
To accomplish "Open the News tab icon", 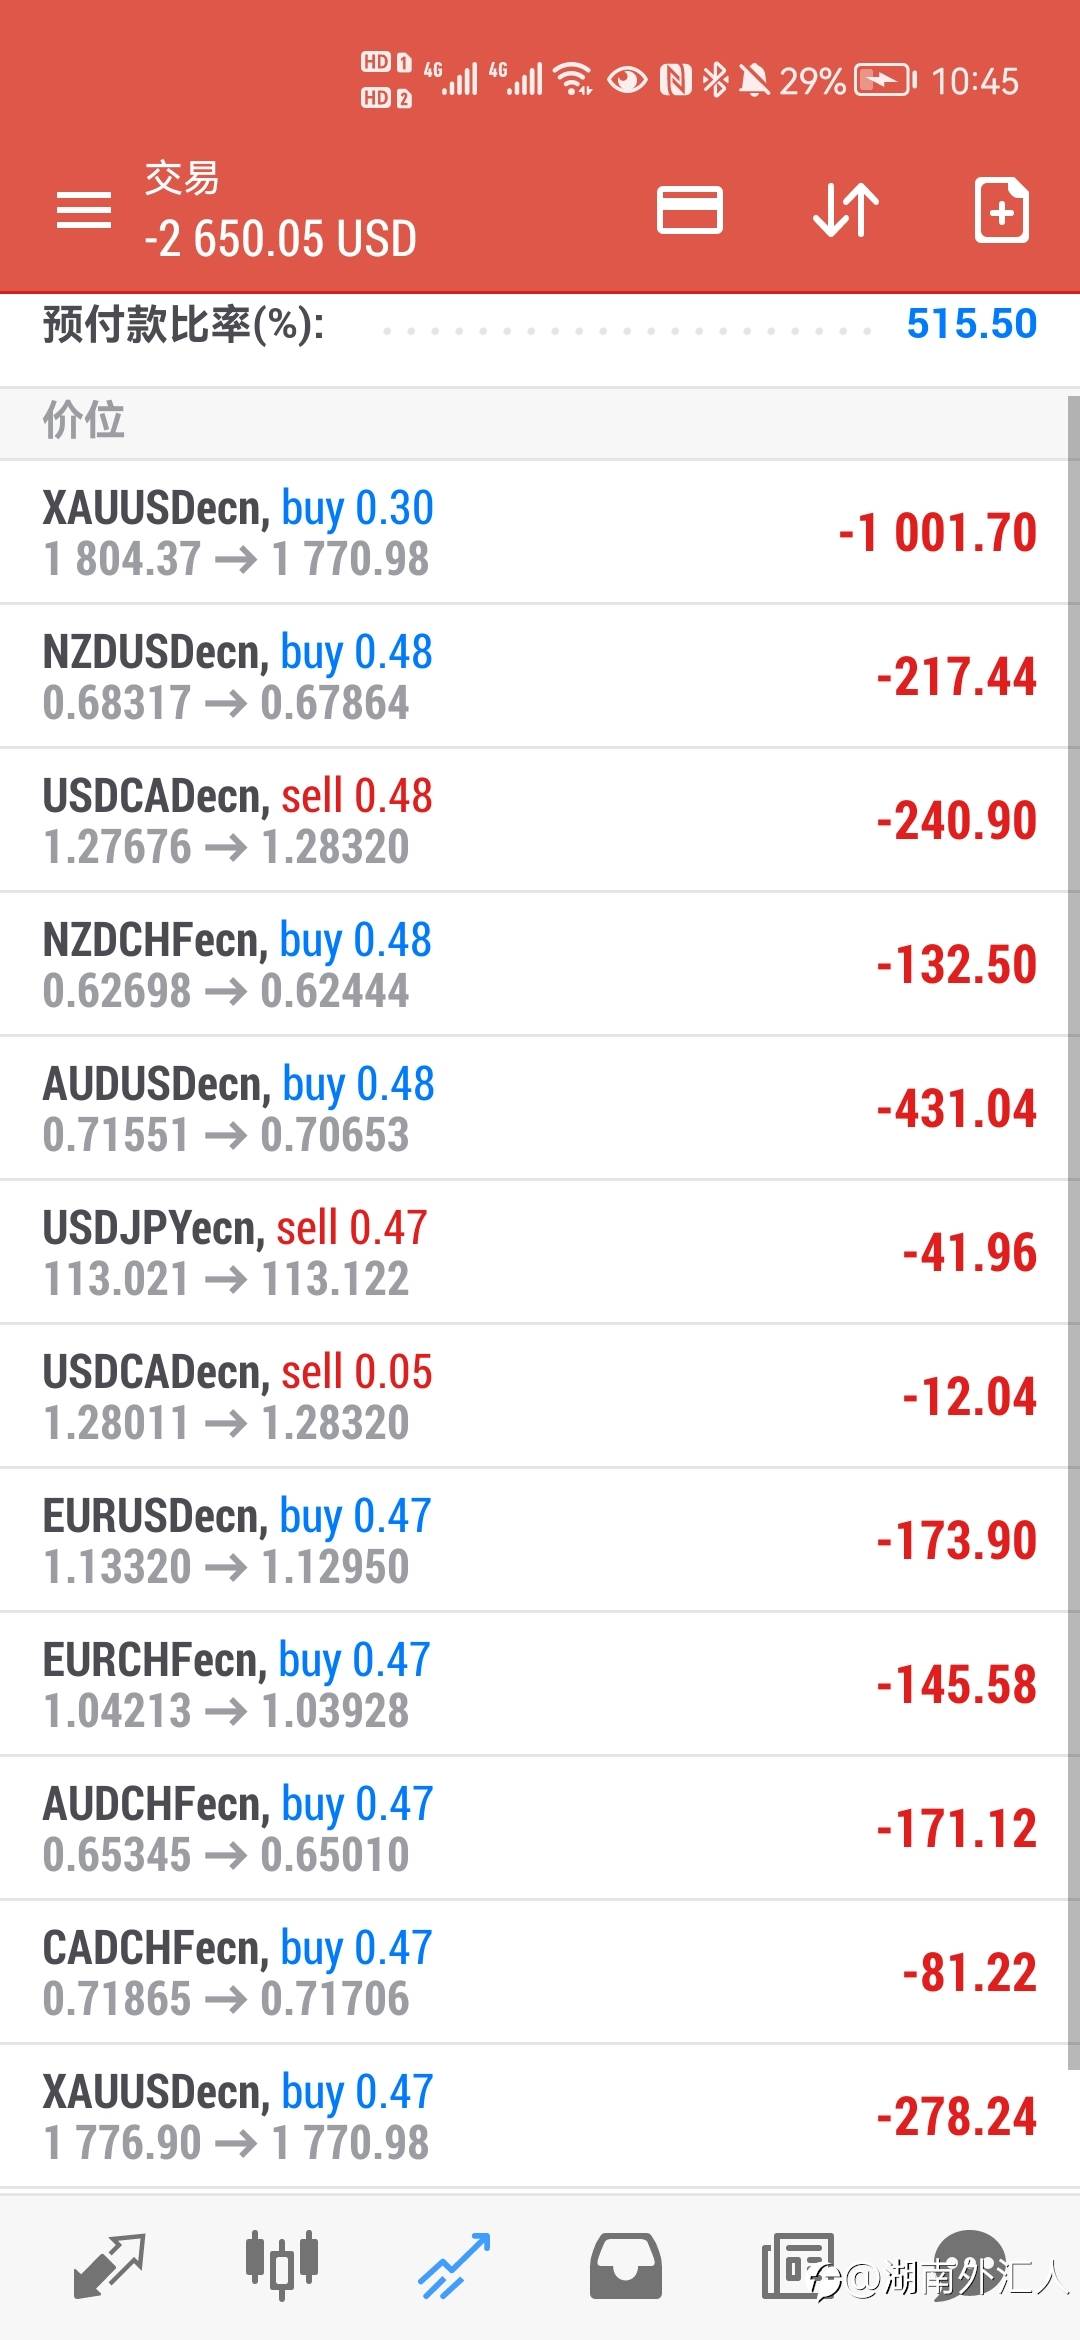I will (x=798, y=2266).
